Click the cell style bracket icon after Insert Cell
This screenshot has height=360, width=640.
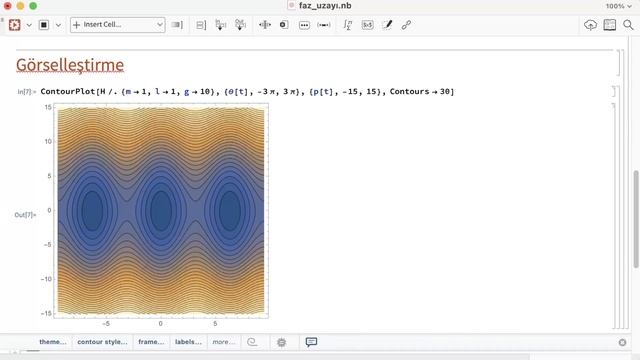point(177,25)
